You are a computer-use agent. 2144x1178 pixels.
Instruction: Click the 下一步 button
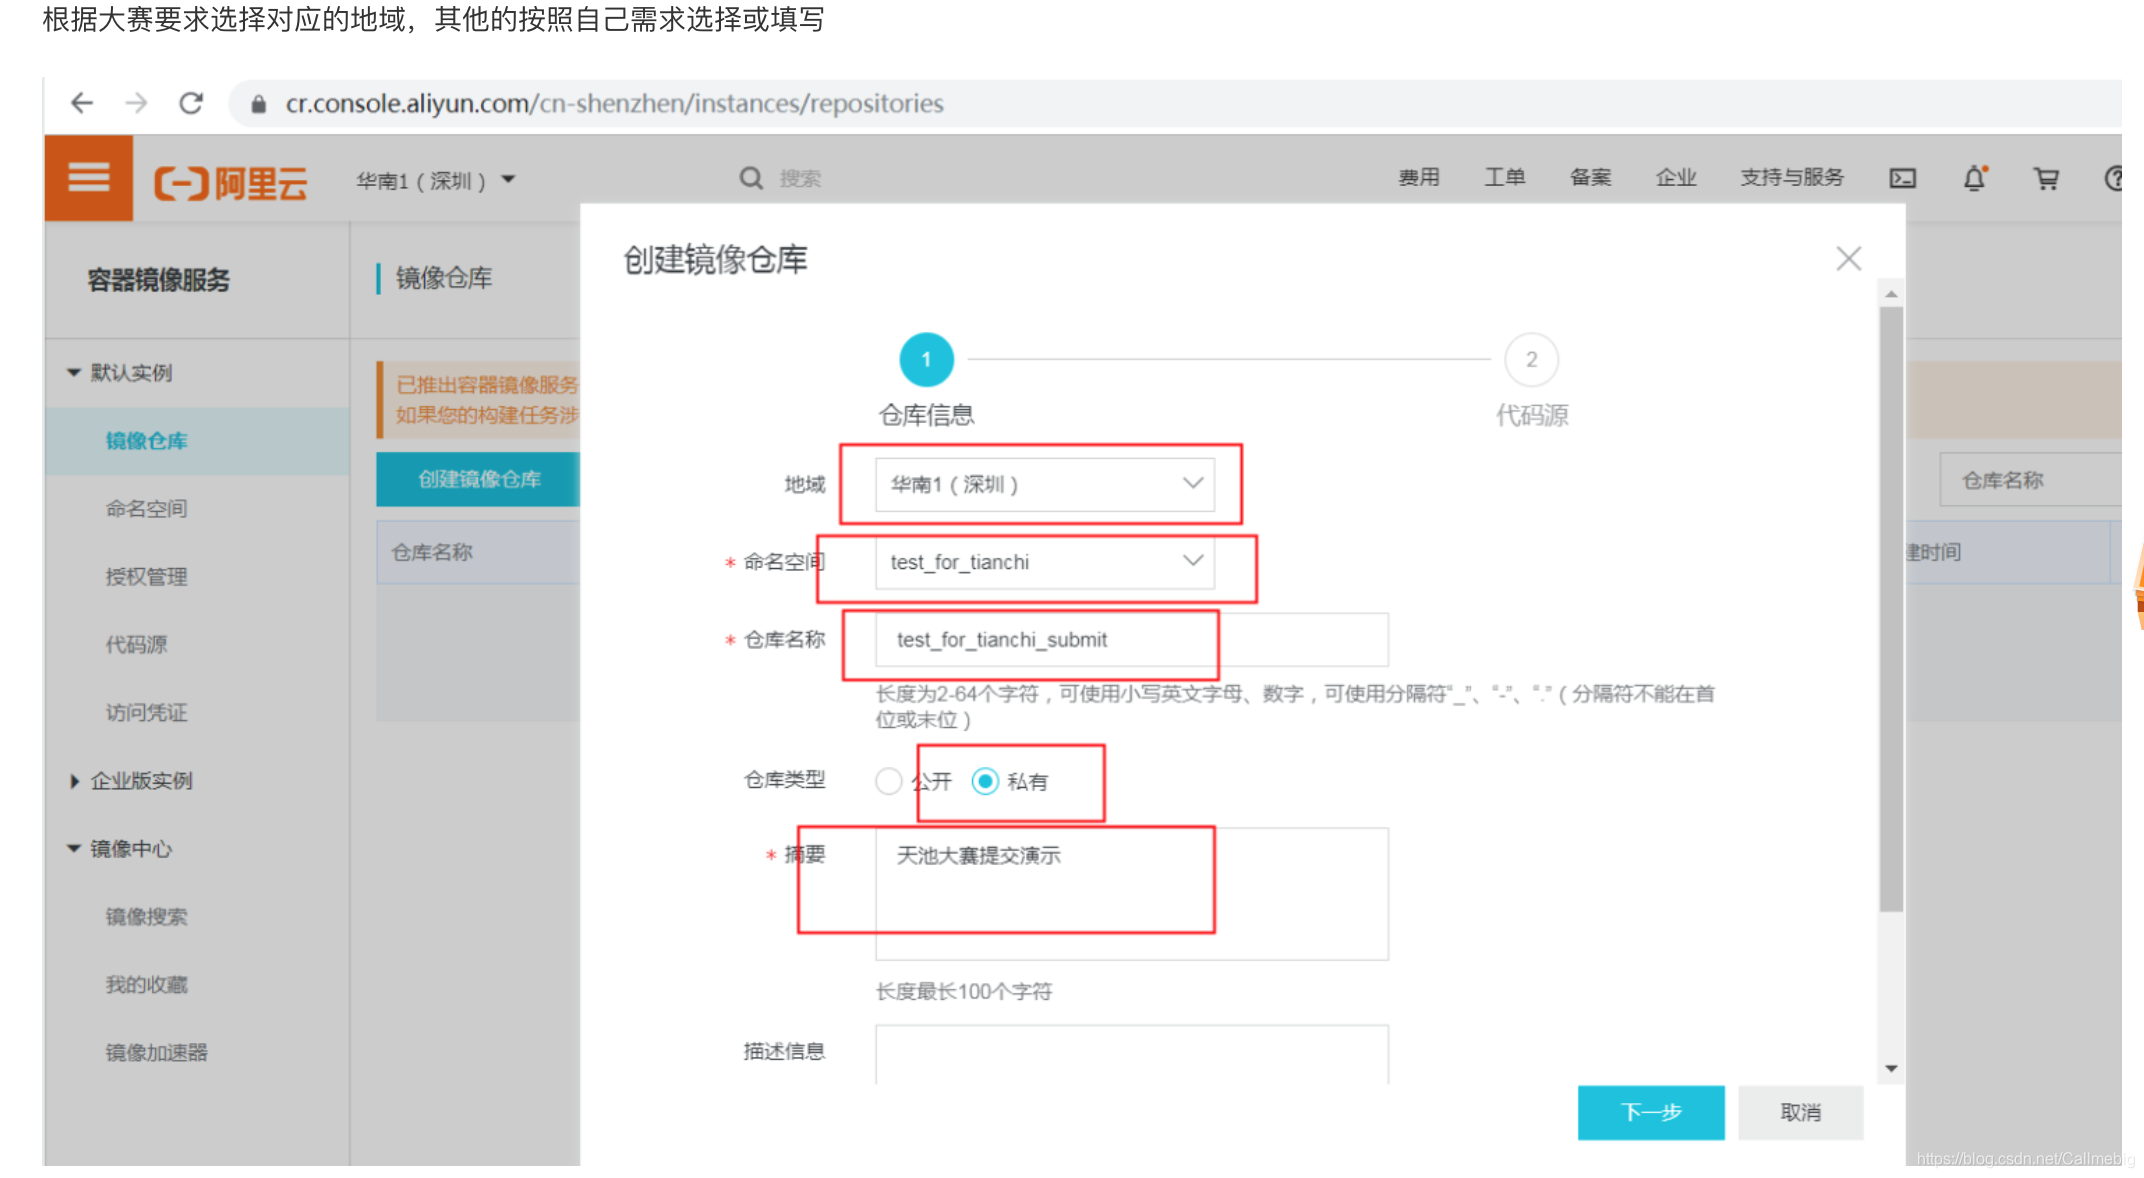1650,1112
